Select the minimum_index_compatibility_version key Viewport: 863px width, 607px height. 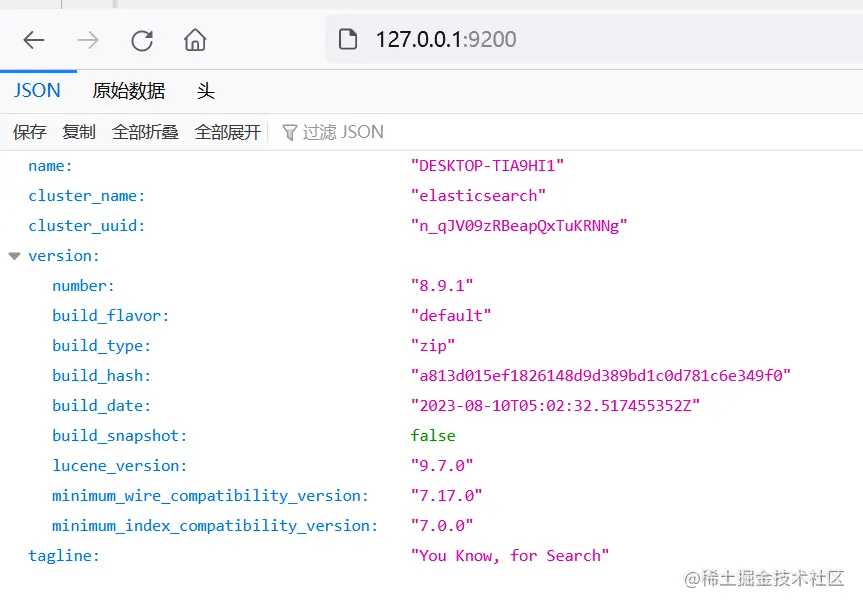pyautogui.click(x=215, y=526)
